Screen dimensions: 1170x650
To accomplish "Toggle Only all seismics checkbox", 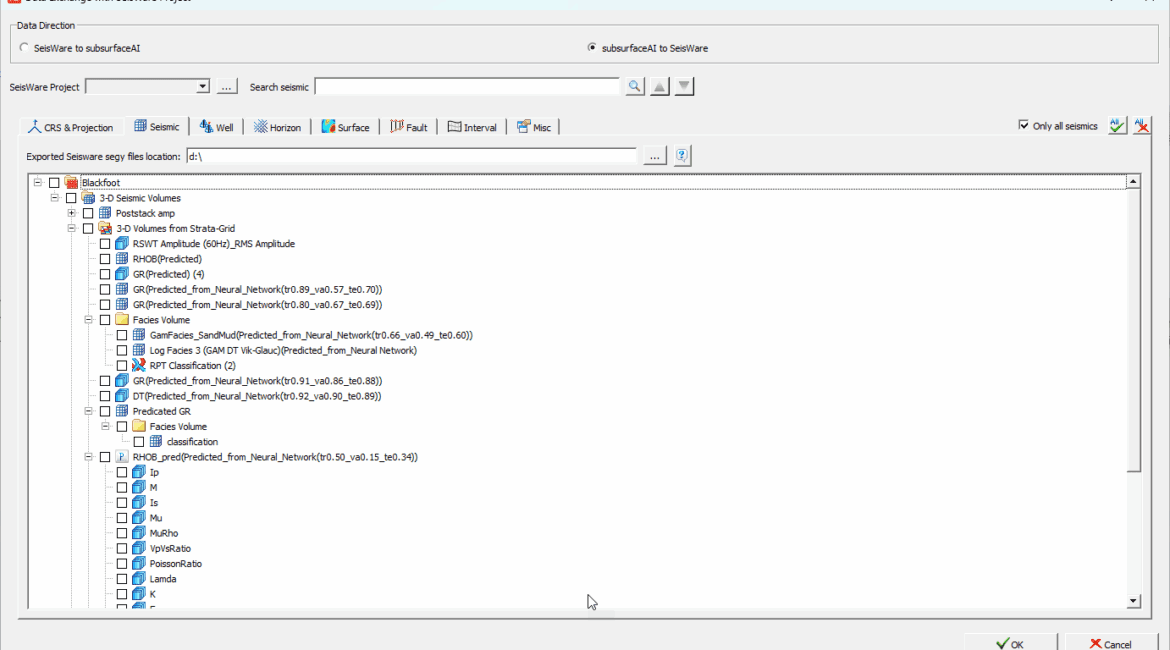I will (x=1024, y=125).
